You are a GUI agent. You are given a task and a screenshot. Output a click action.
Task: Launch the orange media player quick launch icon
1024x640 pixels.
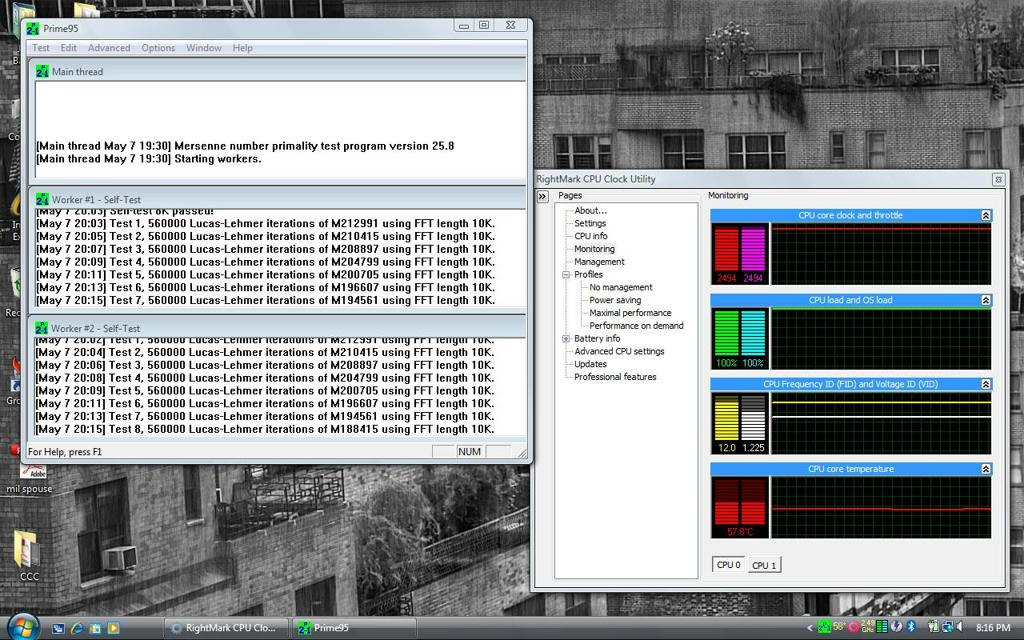click(x=113, y=628)
